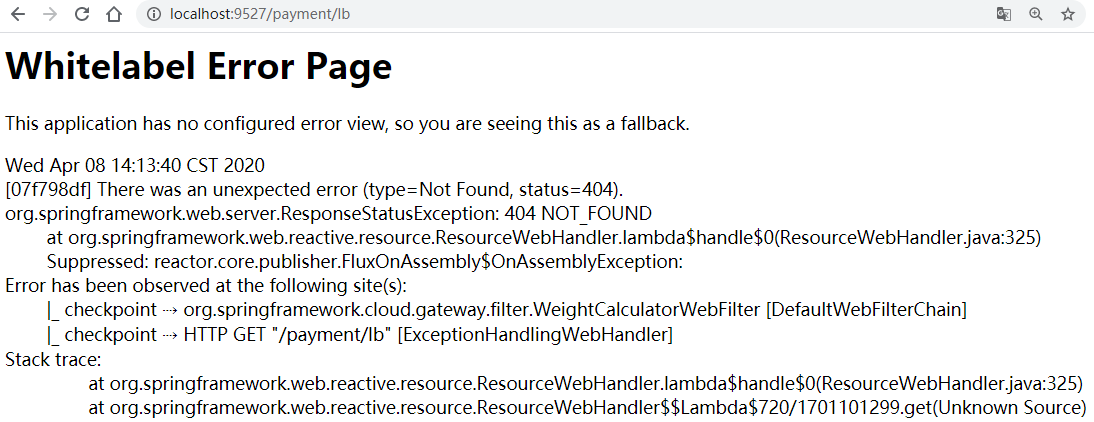The image size is (1094, 422).
Task: Click the 'no configured error view' sentence
Action: coord(347,124)
